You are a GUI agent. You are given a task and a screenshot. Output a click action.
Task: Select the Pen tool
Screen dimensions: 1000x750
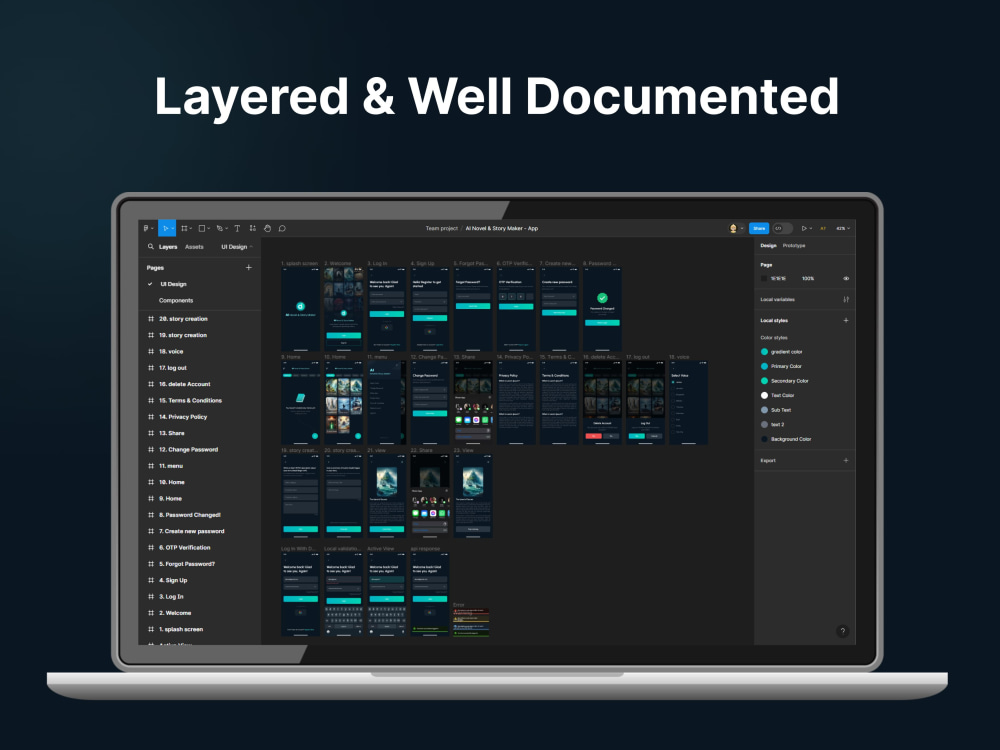(x=219, y=228)
